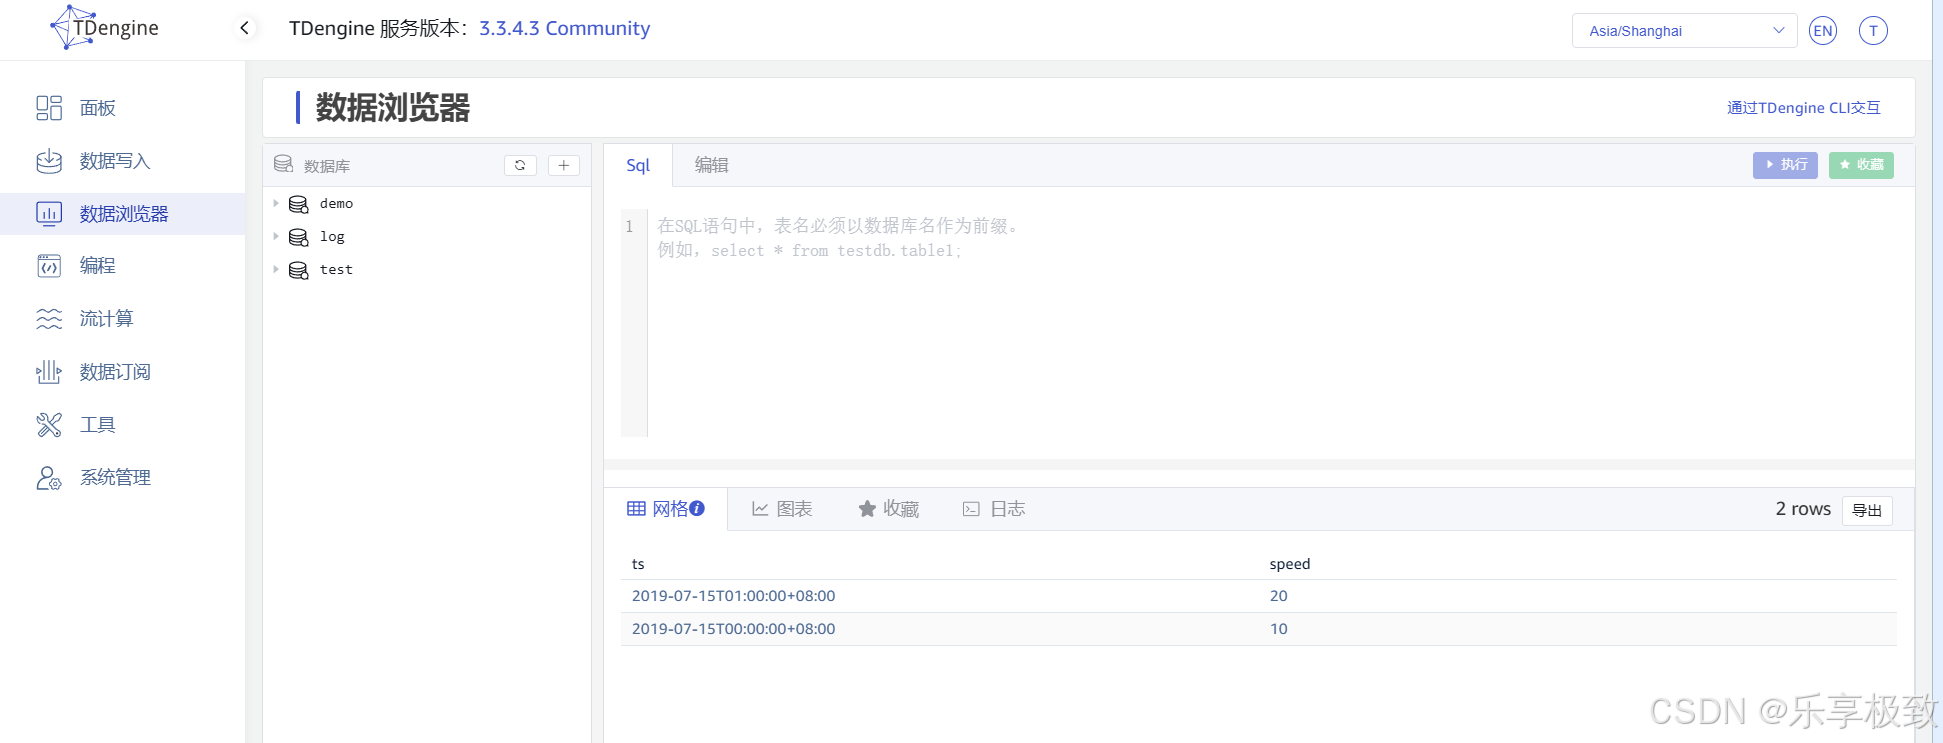Refresh the database list
This screenshot has width=1943, height=743.
pos(520,165)
